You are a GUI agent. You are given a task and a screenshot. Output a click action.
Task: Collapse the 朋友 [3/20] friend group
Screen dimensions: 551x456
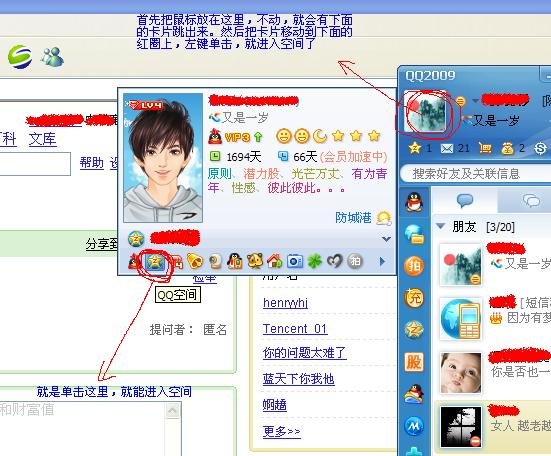pyautogui.click(x=441, y=226)
